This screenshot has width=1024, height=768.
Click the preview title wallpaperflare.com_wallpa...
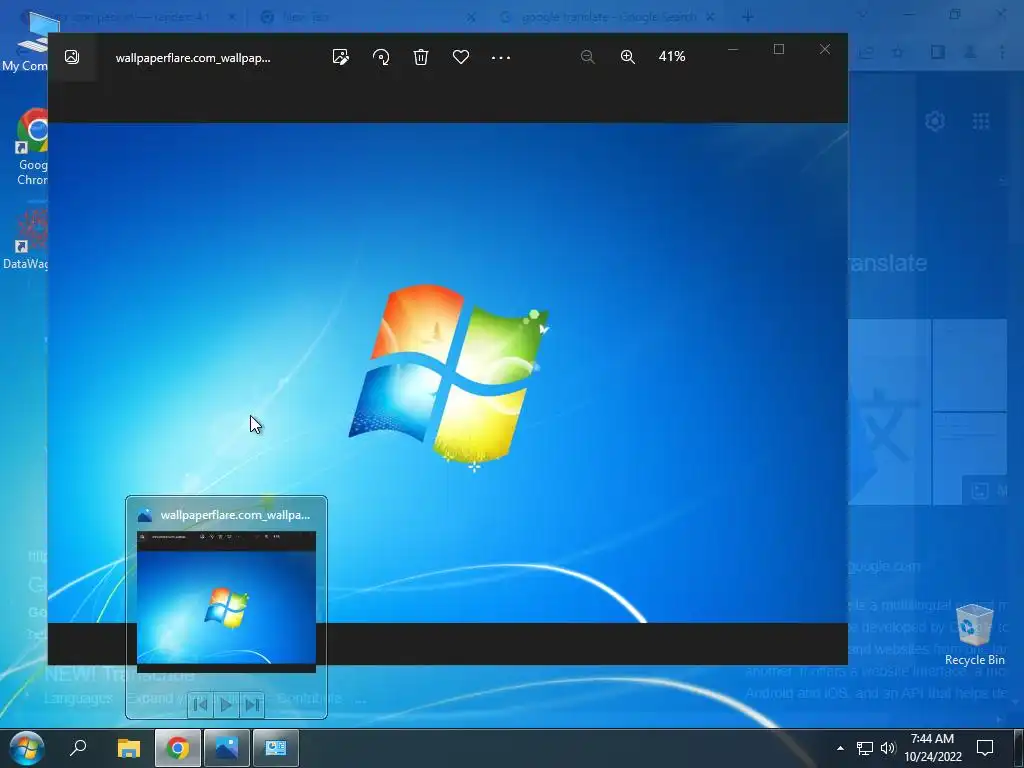[235, 515]
